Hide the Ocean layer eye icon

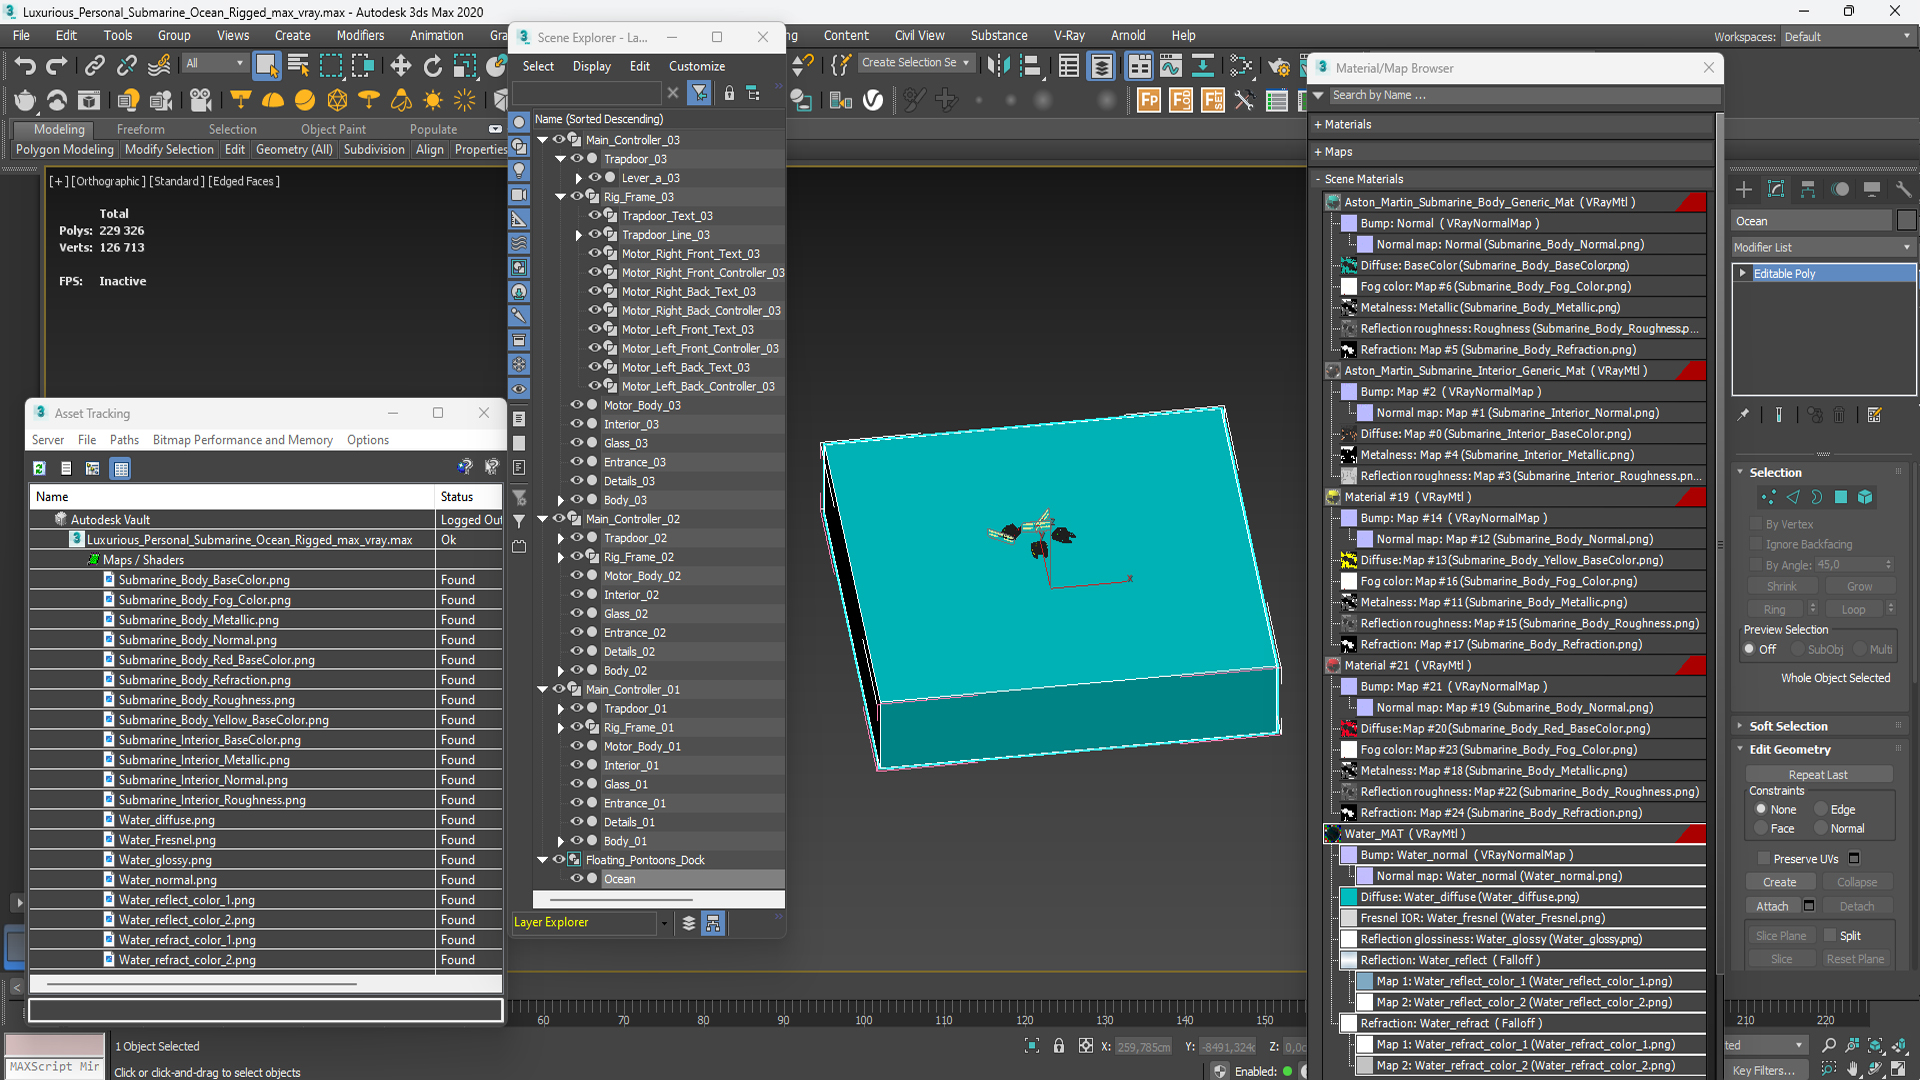[577, 879]
